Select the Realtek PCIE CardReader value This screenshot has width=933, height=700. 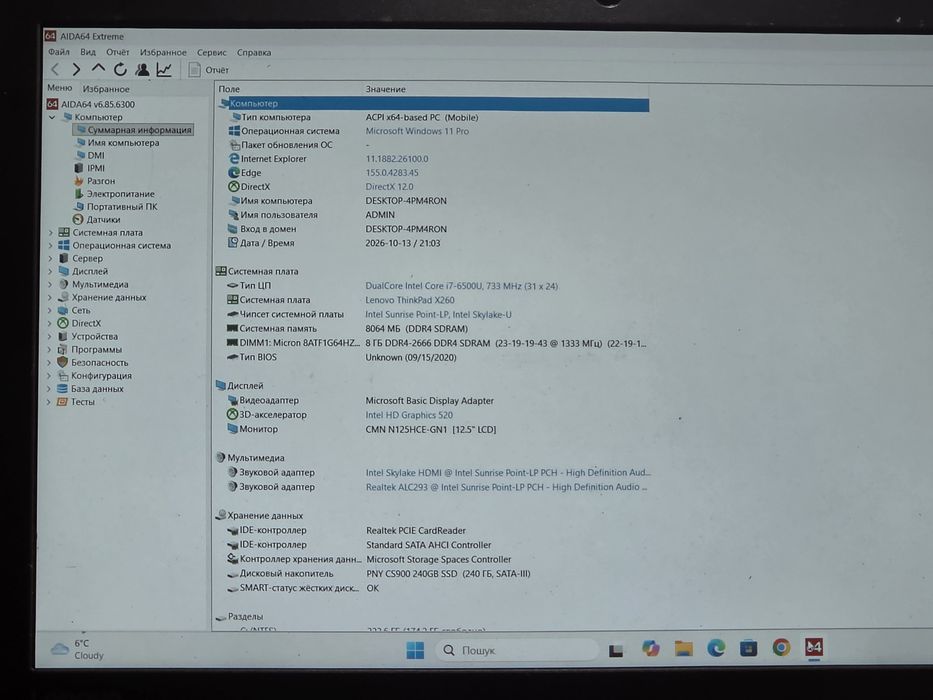[416, 531]
